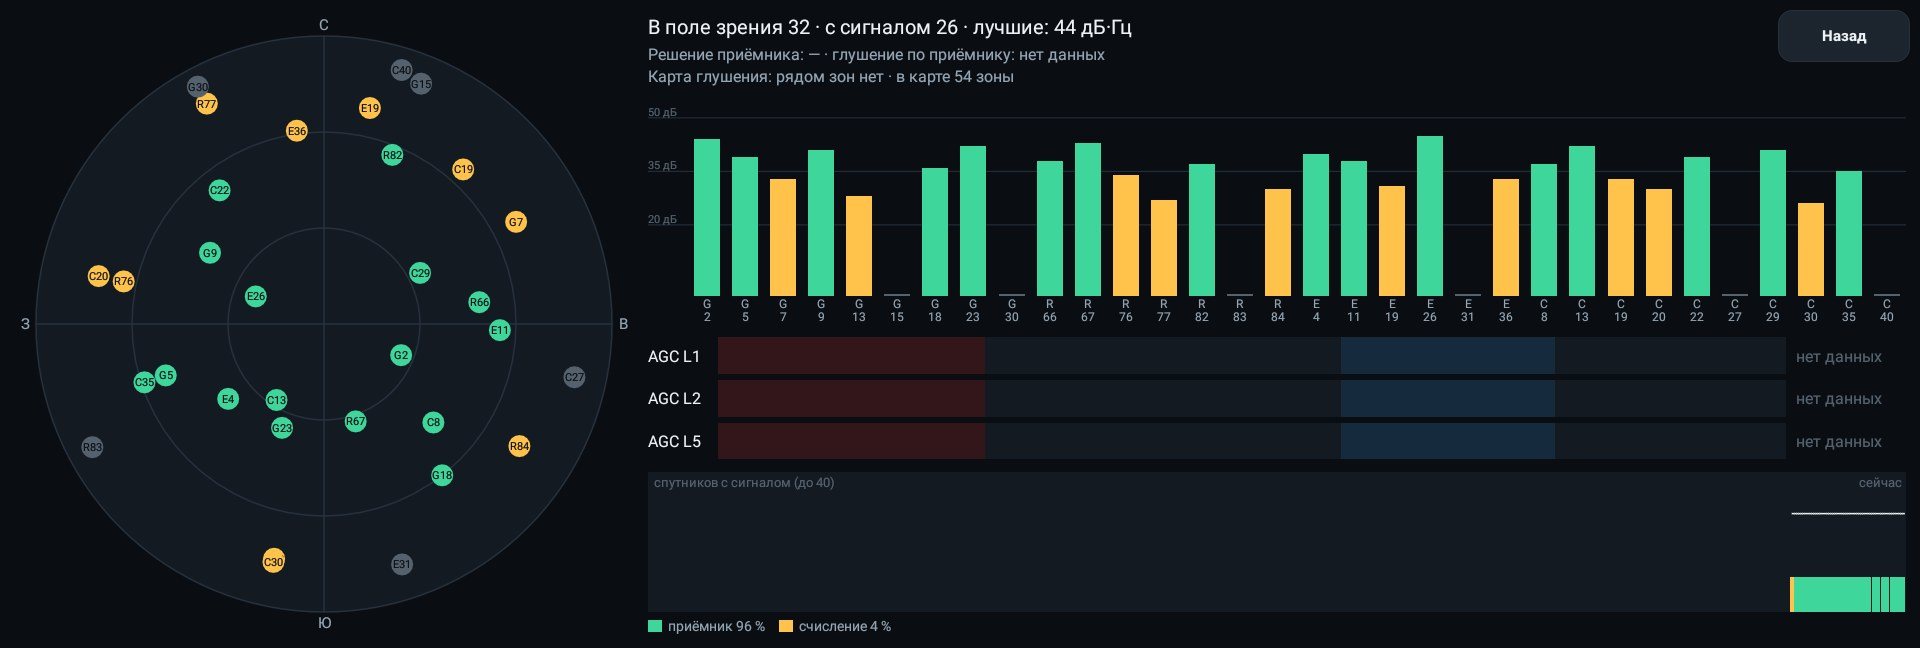The width and height of the screenshot is (1920, 648).
Task: Click the yellow R 77 signal bar
Action: [1164, 247]
